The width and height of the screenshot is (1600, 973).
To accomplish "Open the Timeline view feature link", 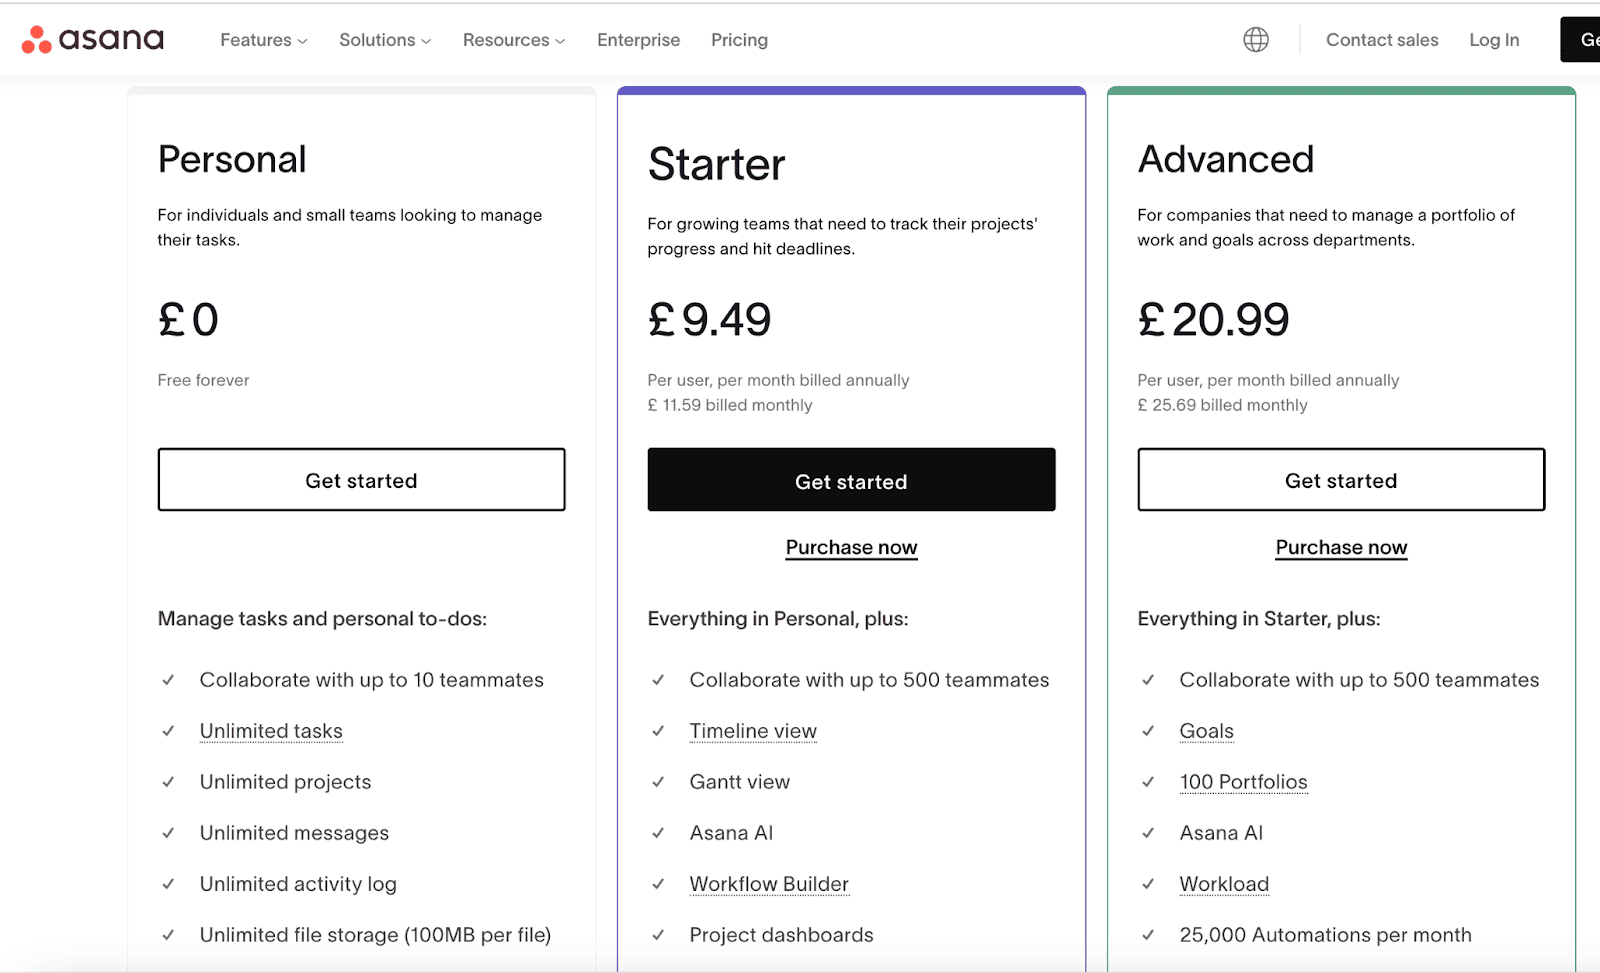I will (753, 731).
